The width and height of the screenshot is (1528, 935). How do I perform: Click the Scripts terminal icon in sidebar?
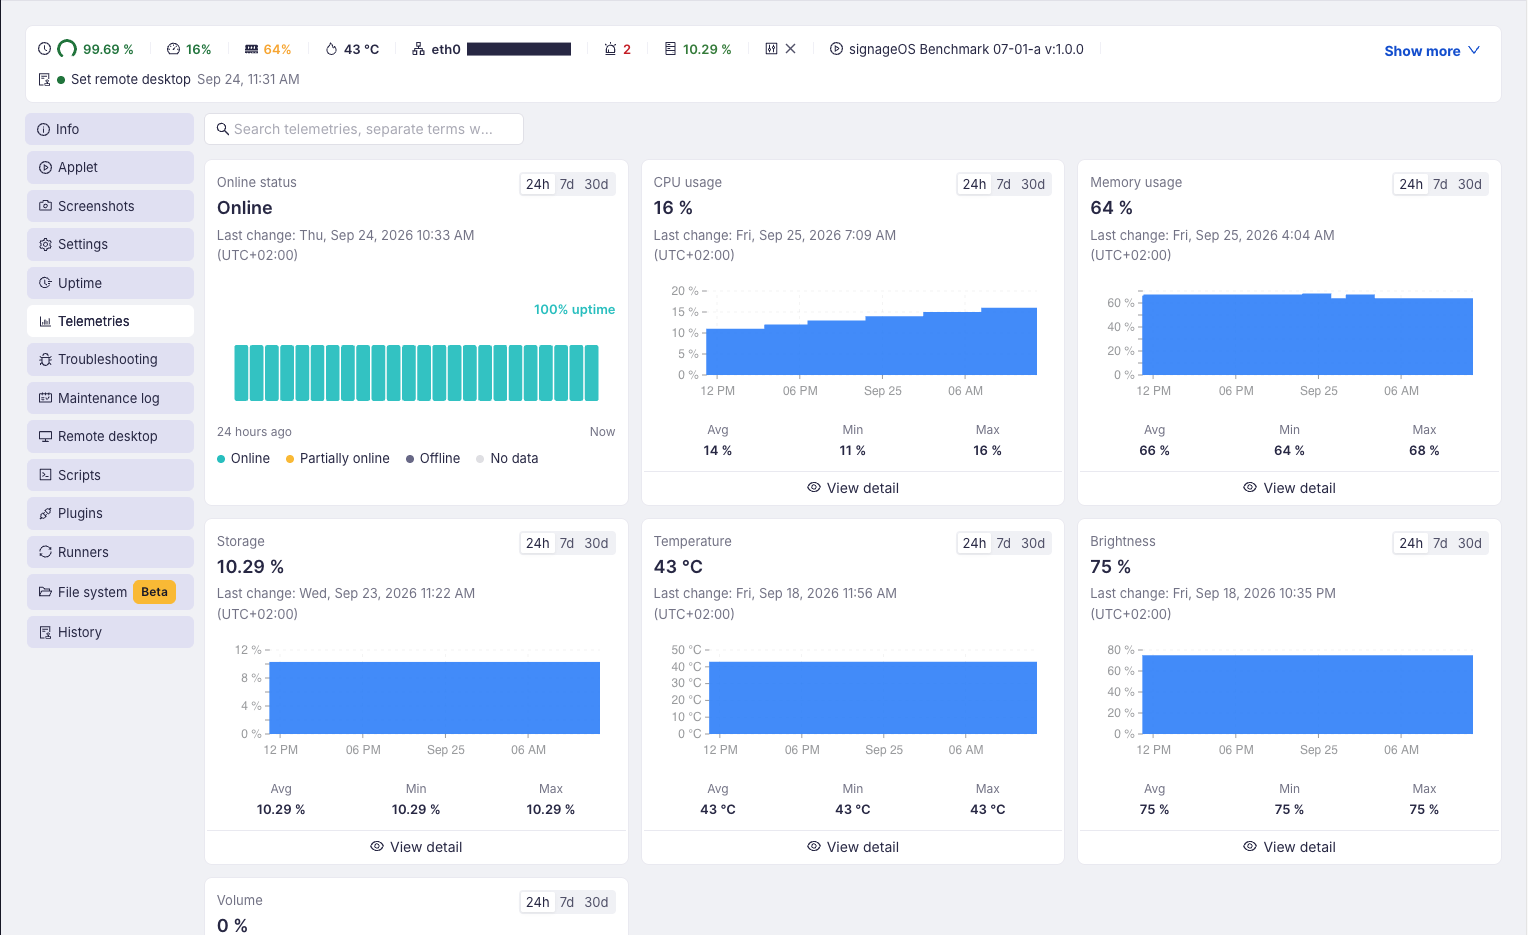pos(45,475)
